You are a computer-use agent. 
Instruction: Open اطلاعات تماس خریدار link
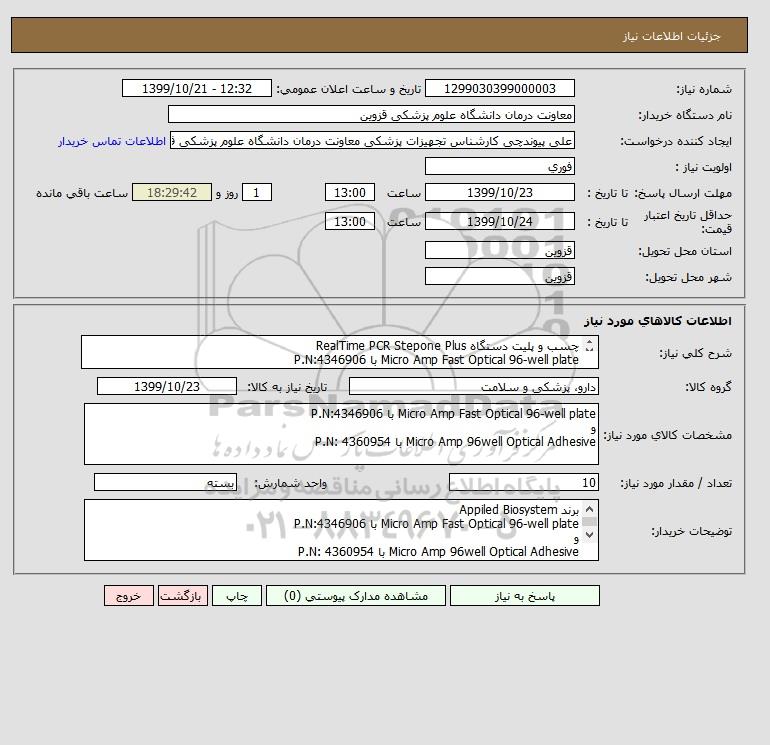pyautogui.click(x=112, y=141)
